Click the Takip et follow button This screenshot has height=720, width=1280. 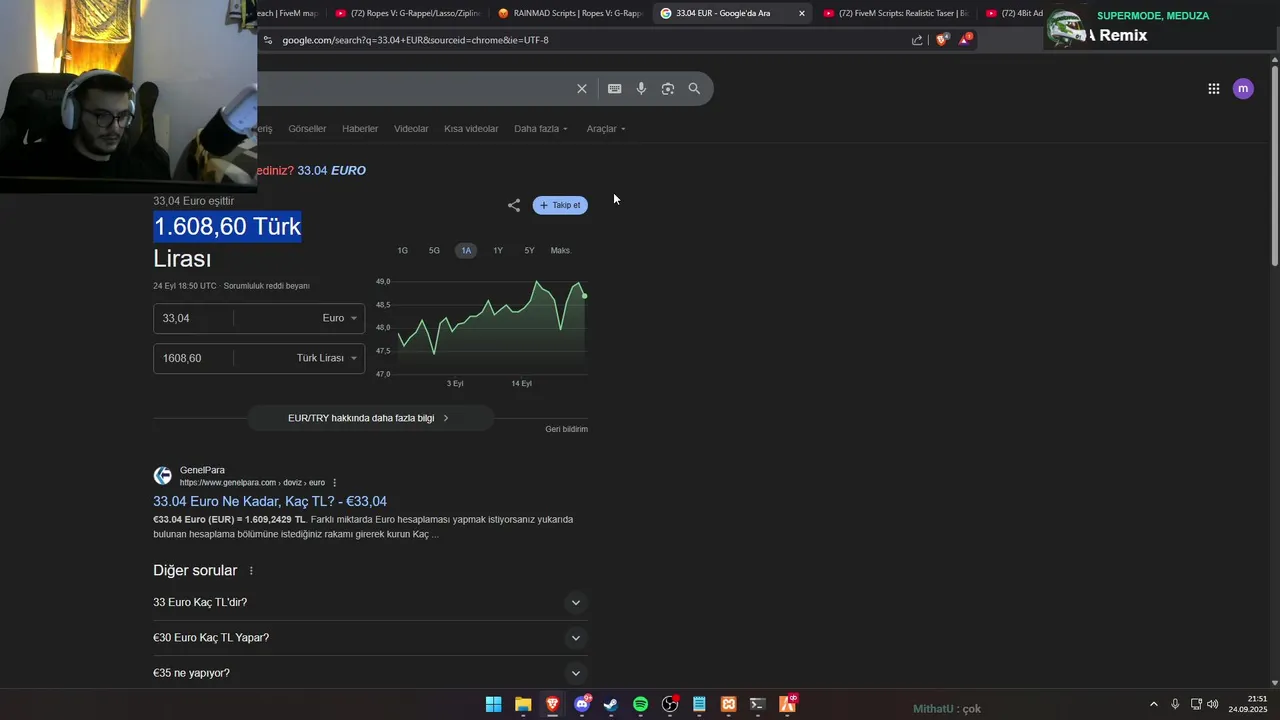coord(560,205)
